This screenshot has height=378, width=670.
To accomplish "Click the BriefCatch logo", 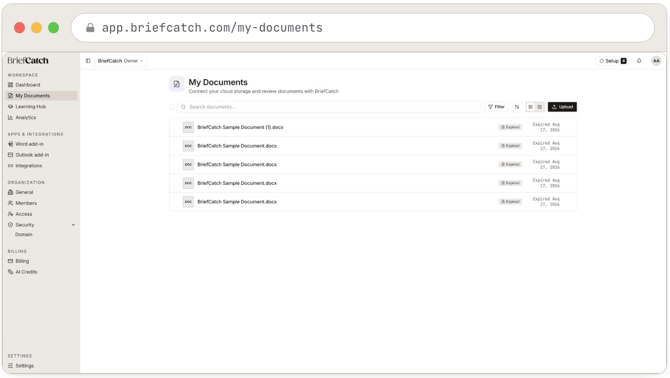I will (x=28, y=61).
